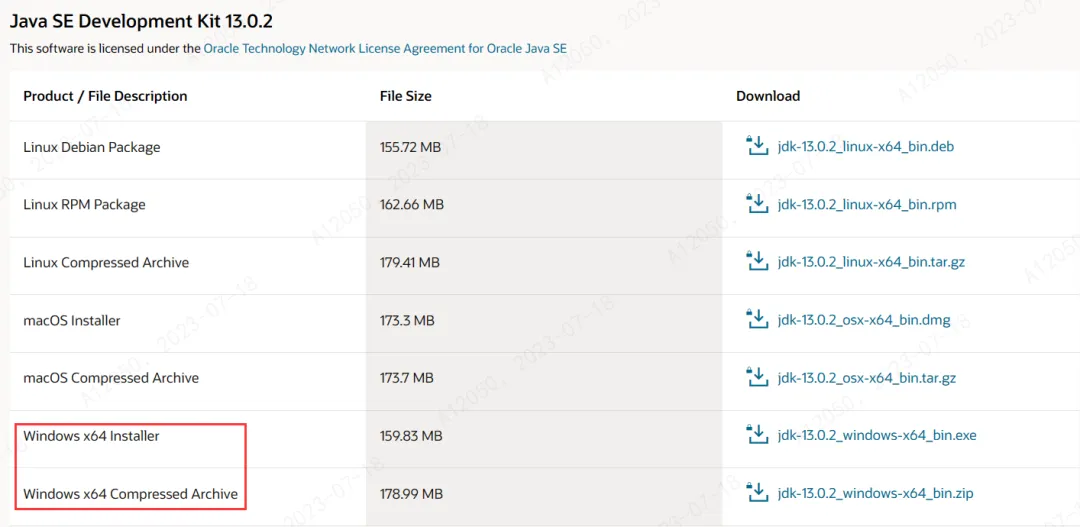Download jdk-13.0.2_osx-x64_bin.dmg link
1080x527 pixels.
tap(864, 321)
